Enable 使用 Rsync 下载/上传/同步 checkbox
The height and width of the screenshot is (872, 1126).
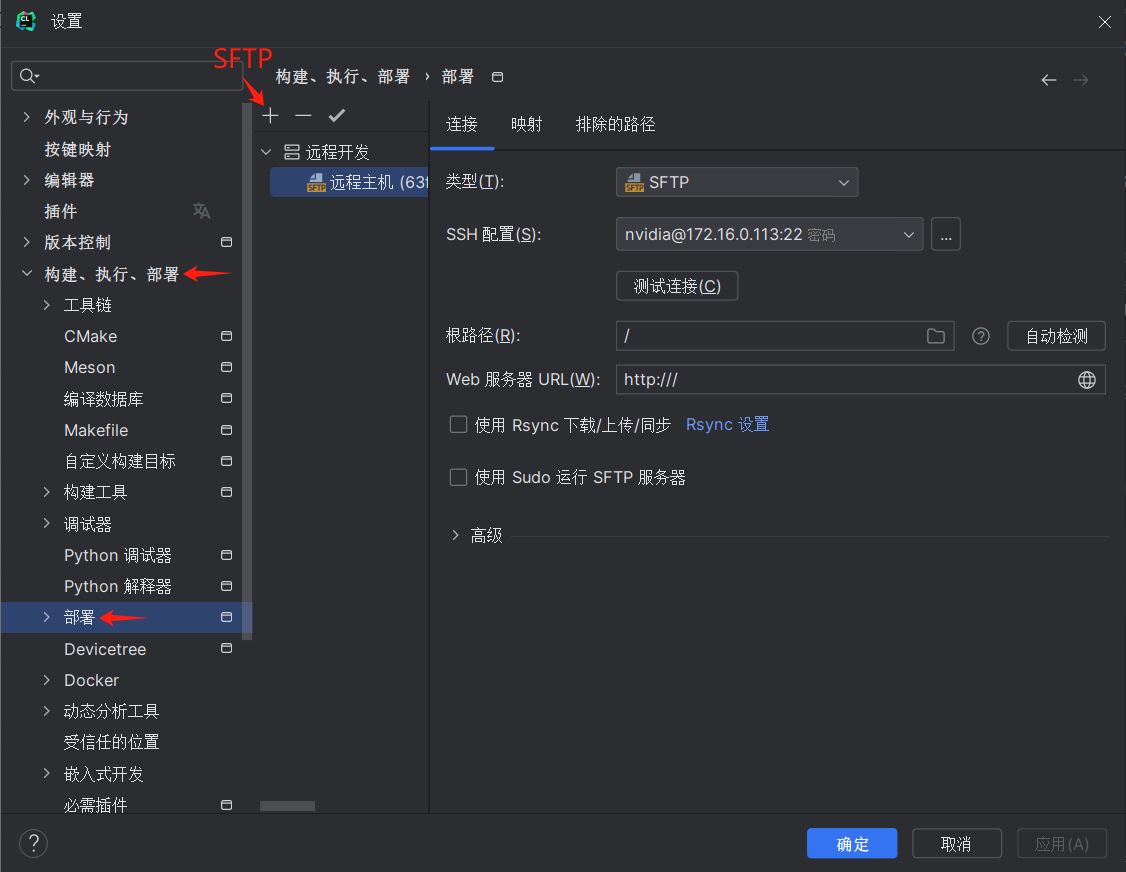pyautogui.click(x=458, y=425)
